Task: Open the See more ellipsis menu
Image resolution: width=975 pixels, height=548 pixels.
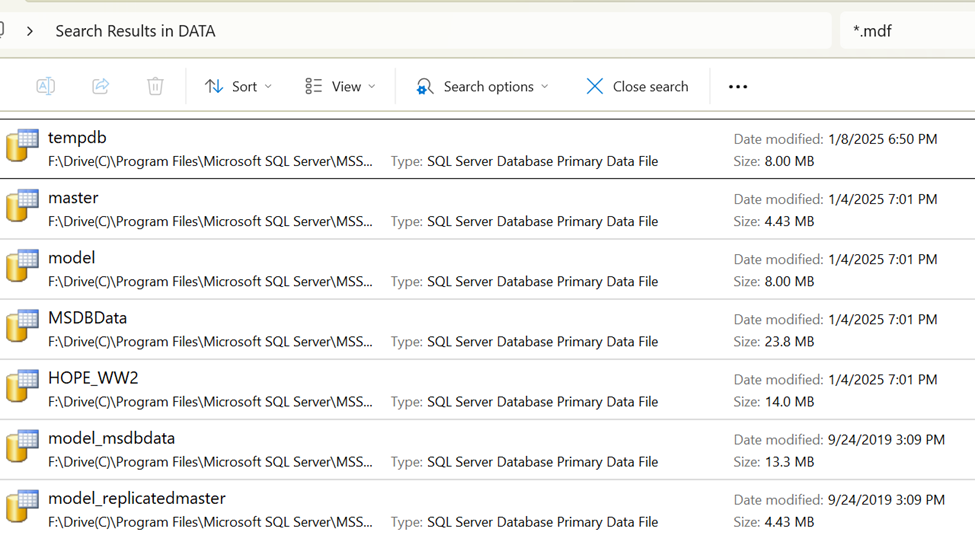Action: (738, 87)
